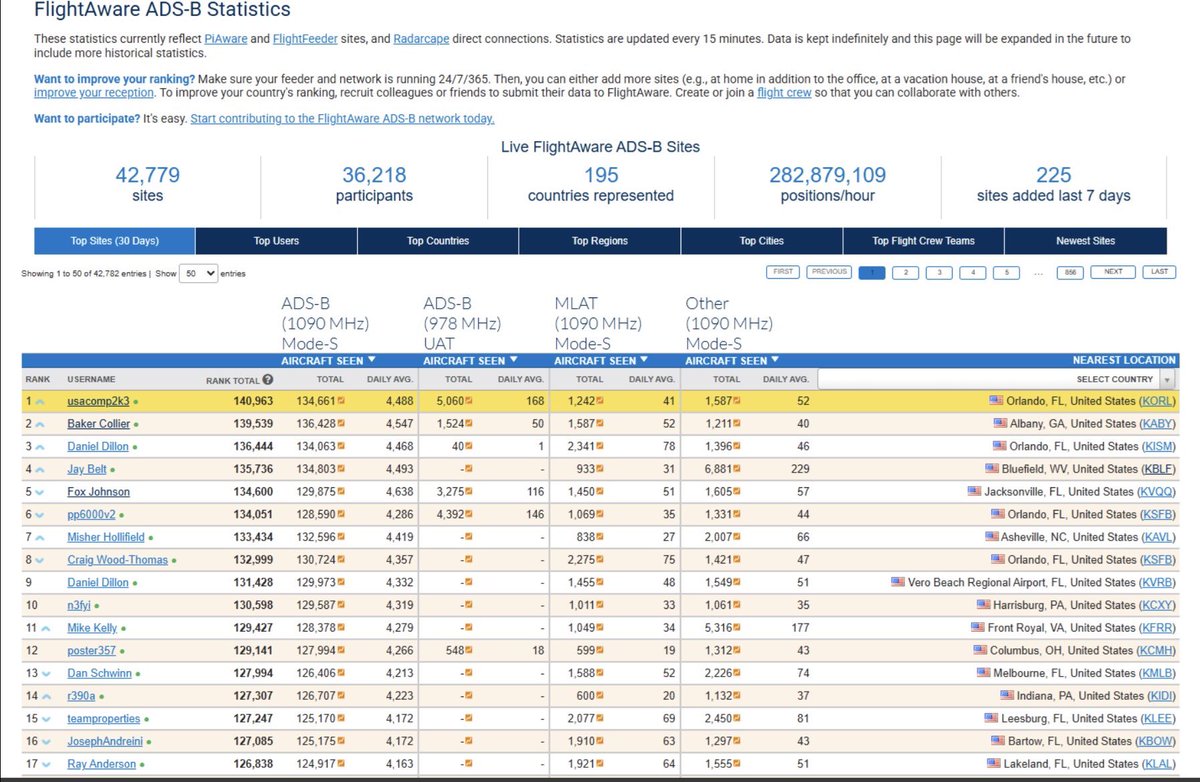
Task: Open the chart icon beside 3,275
Action: 469,492
